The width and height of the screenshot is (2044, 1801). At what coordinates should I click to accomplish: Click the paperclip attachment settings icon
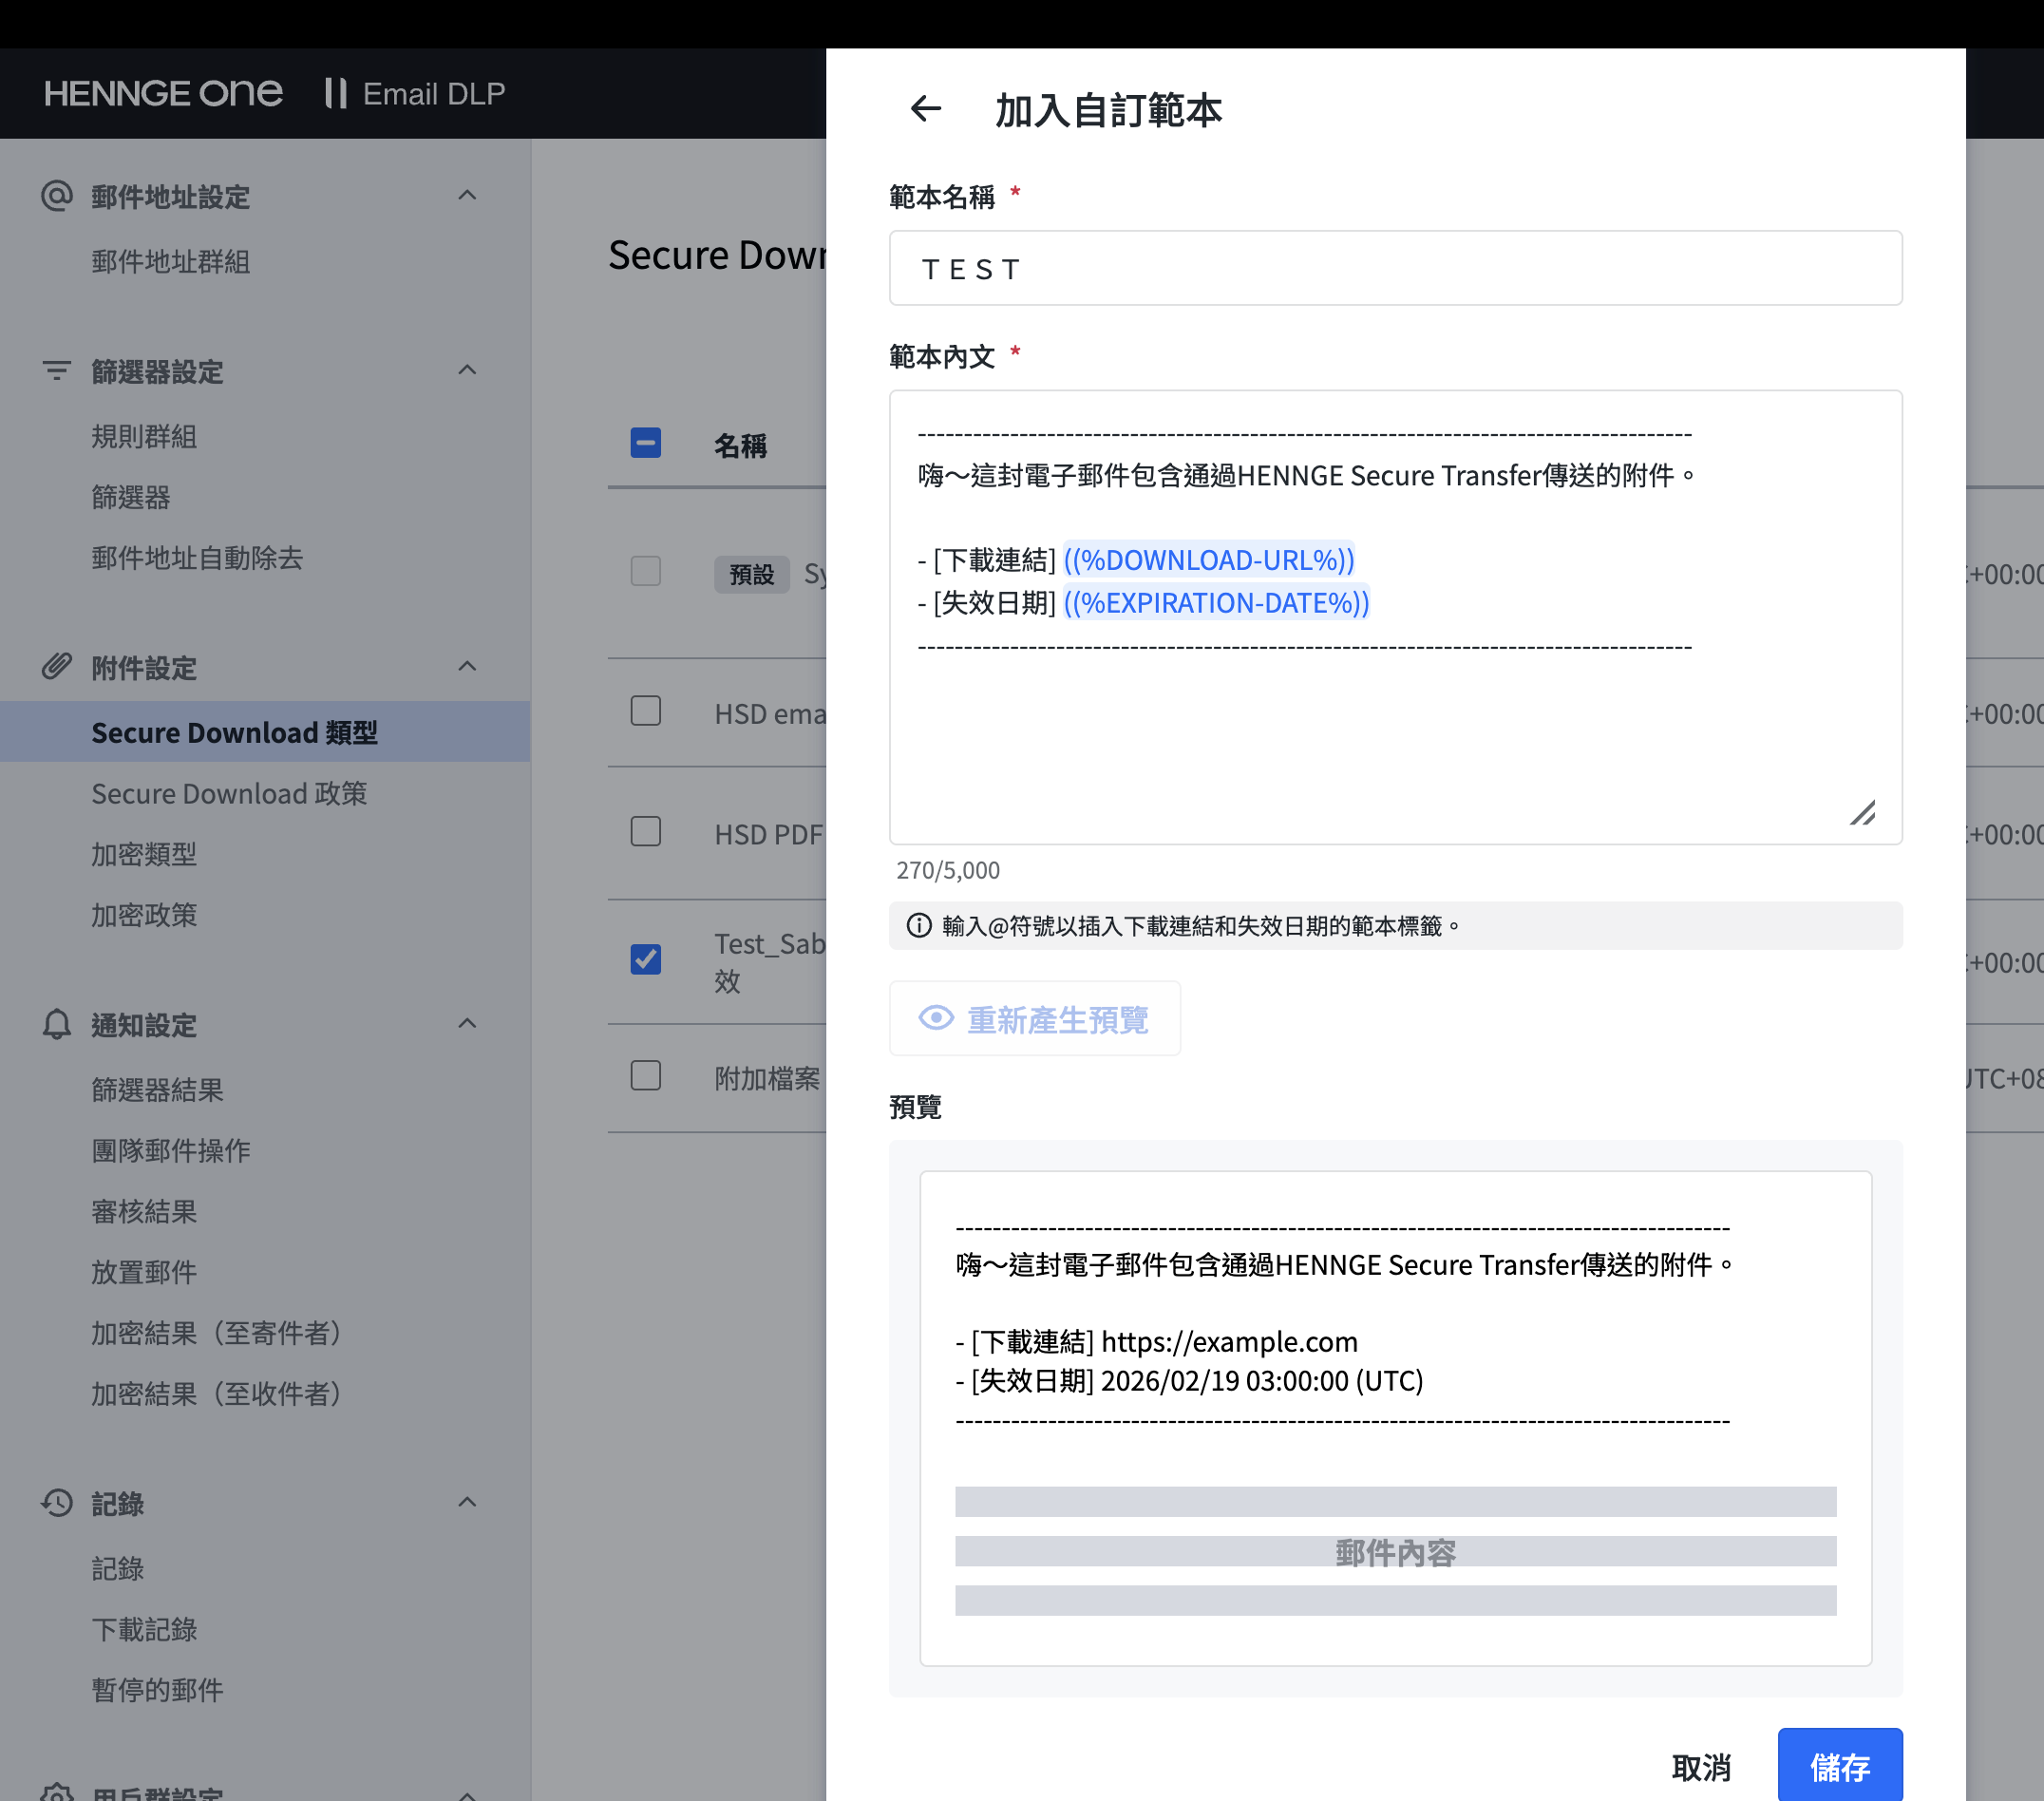(x=57, y=667)
